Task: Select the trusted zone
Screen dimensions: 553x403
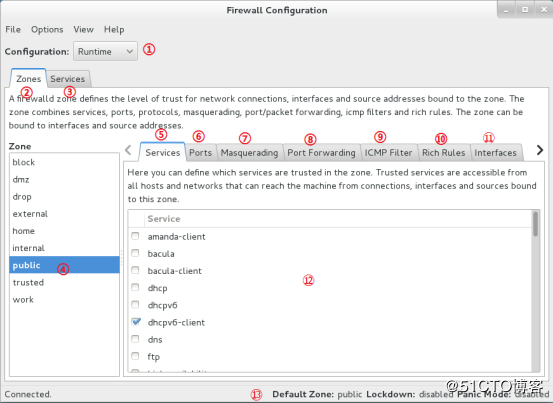Action: tap(64, 282)
